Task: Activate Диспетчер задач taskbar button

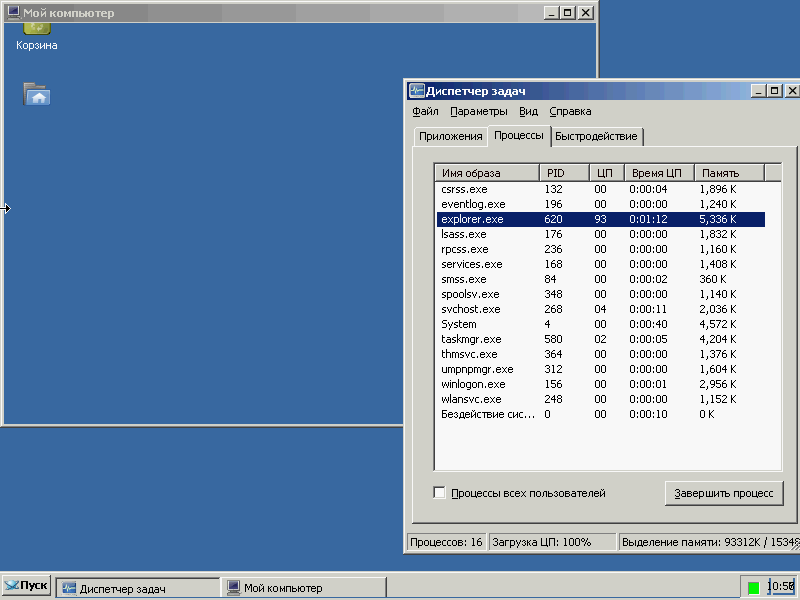Action: pyautogui.click(x=138, y=588)
